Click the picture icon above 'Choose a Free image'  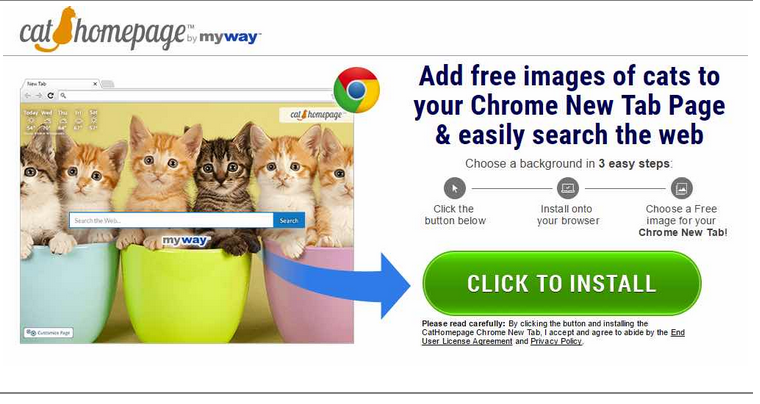(x=681, y=188)
